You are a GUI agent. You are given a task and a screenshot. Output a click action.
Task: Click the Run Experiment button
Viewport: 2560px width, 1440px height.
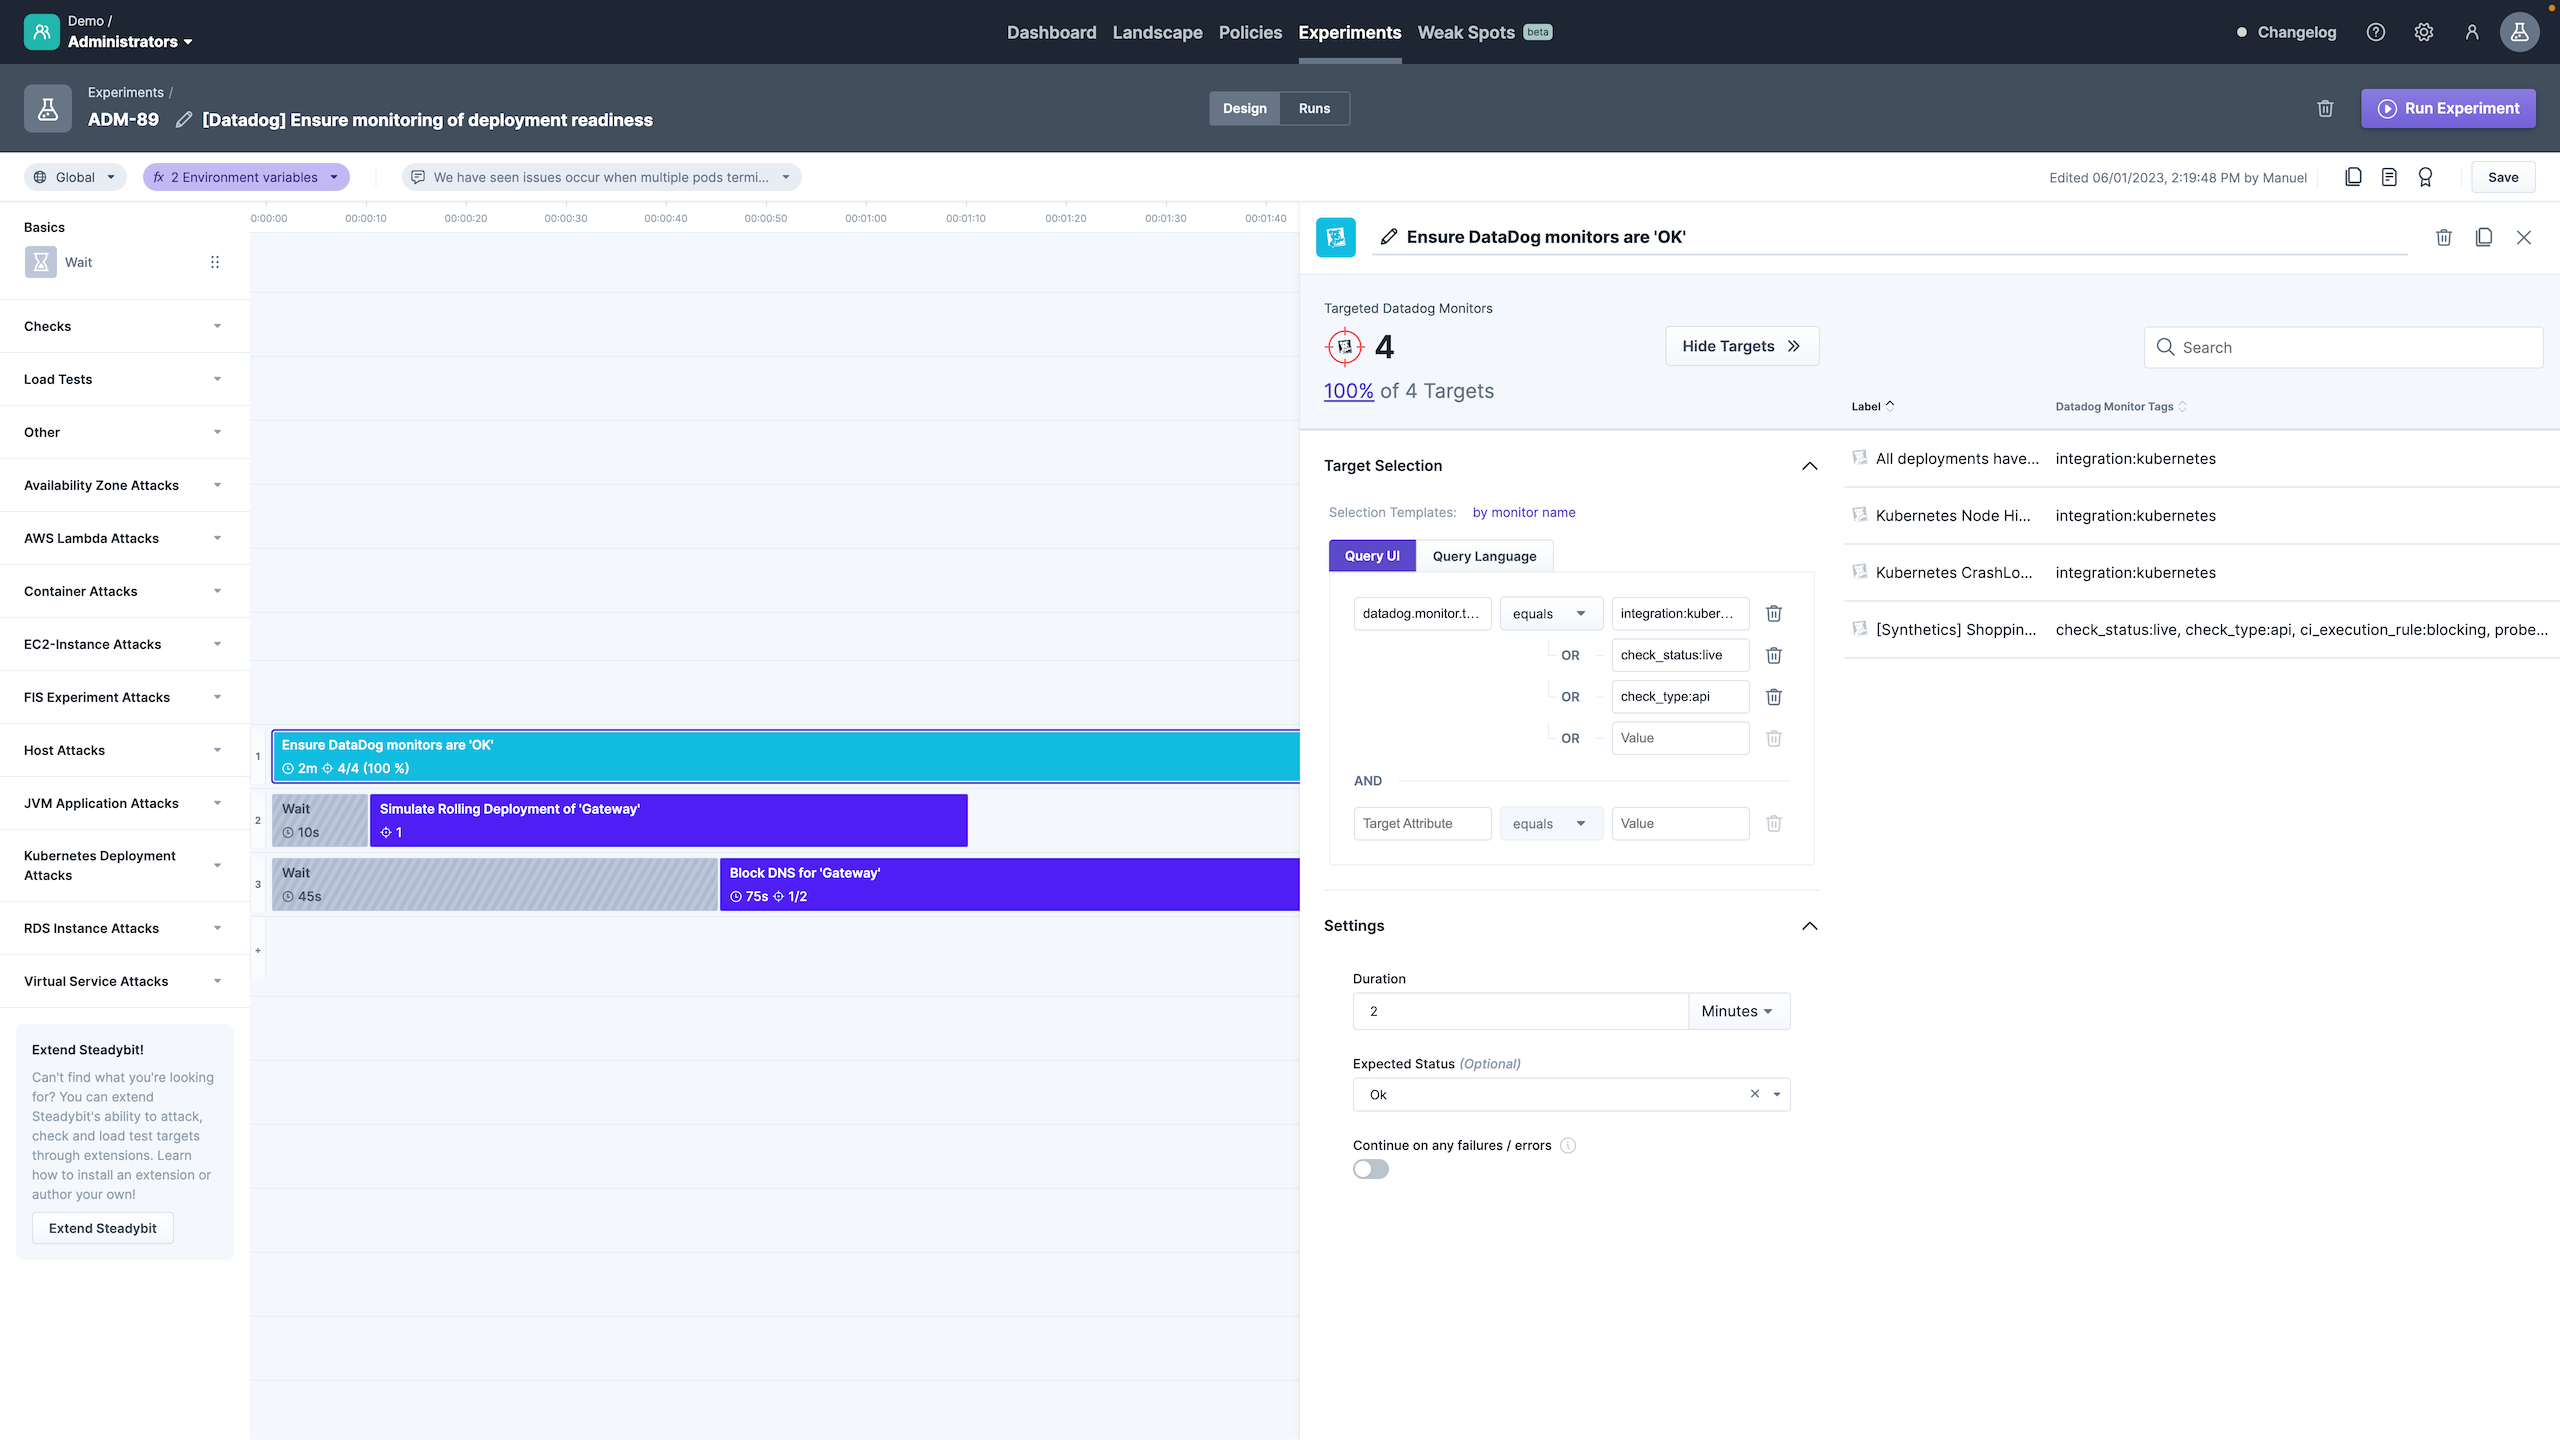coord(2448,108)
